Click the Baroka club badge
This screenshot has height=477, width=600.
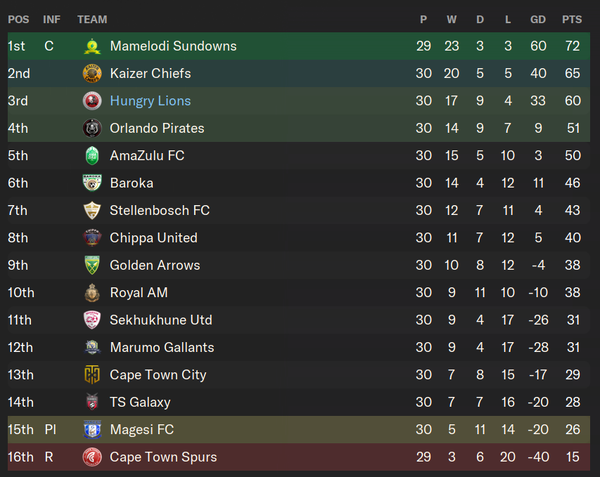click(92, 183)
